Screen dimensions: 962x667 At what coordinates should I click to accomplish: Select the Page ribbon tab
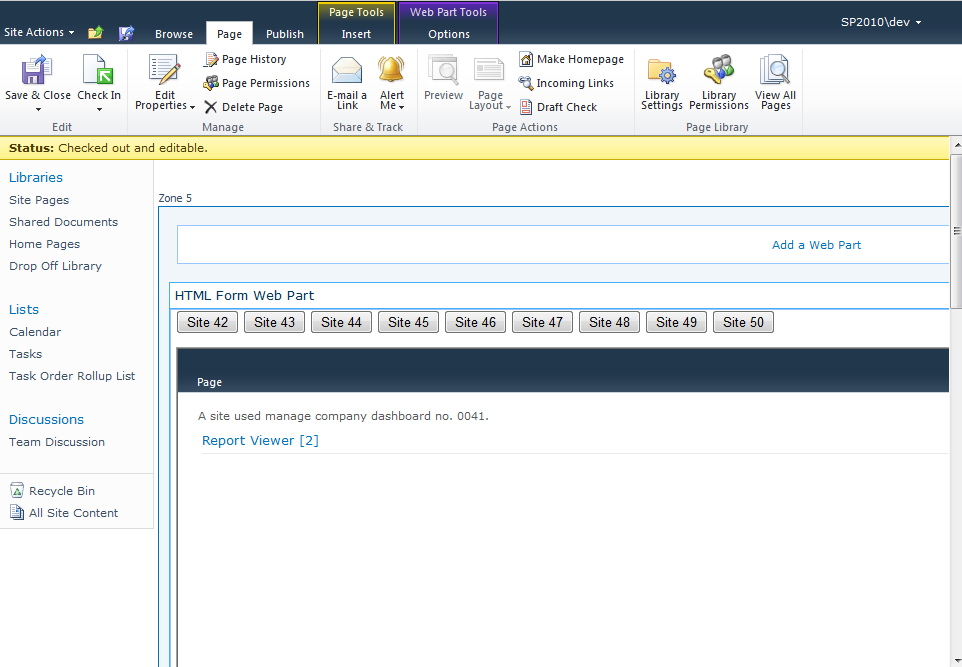click(x=229, y=34)
